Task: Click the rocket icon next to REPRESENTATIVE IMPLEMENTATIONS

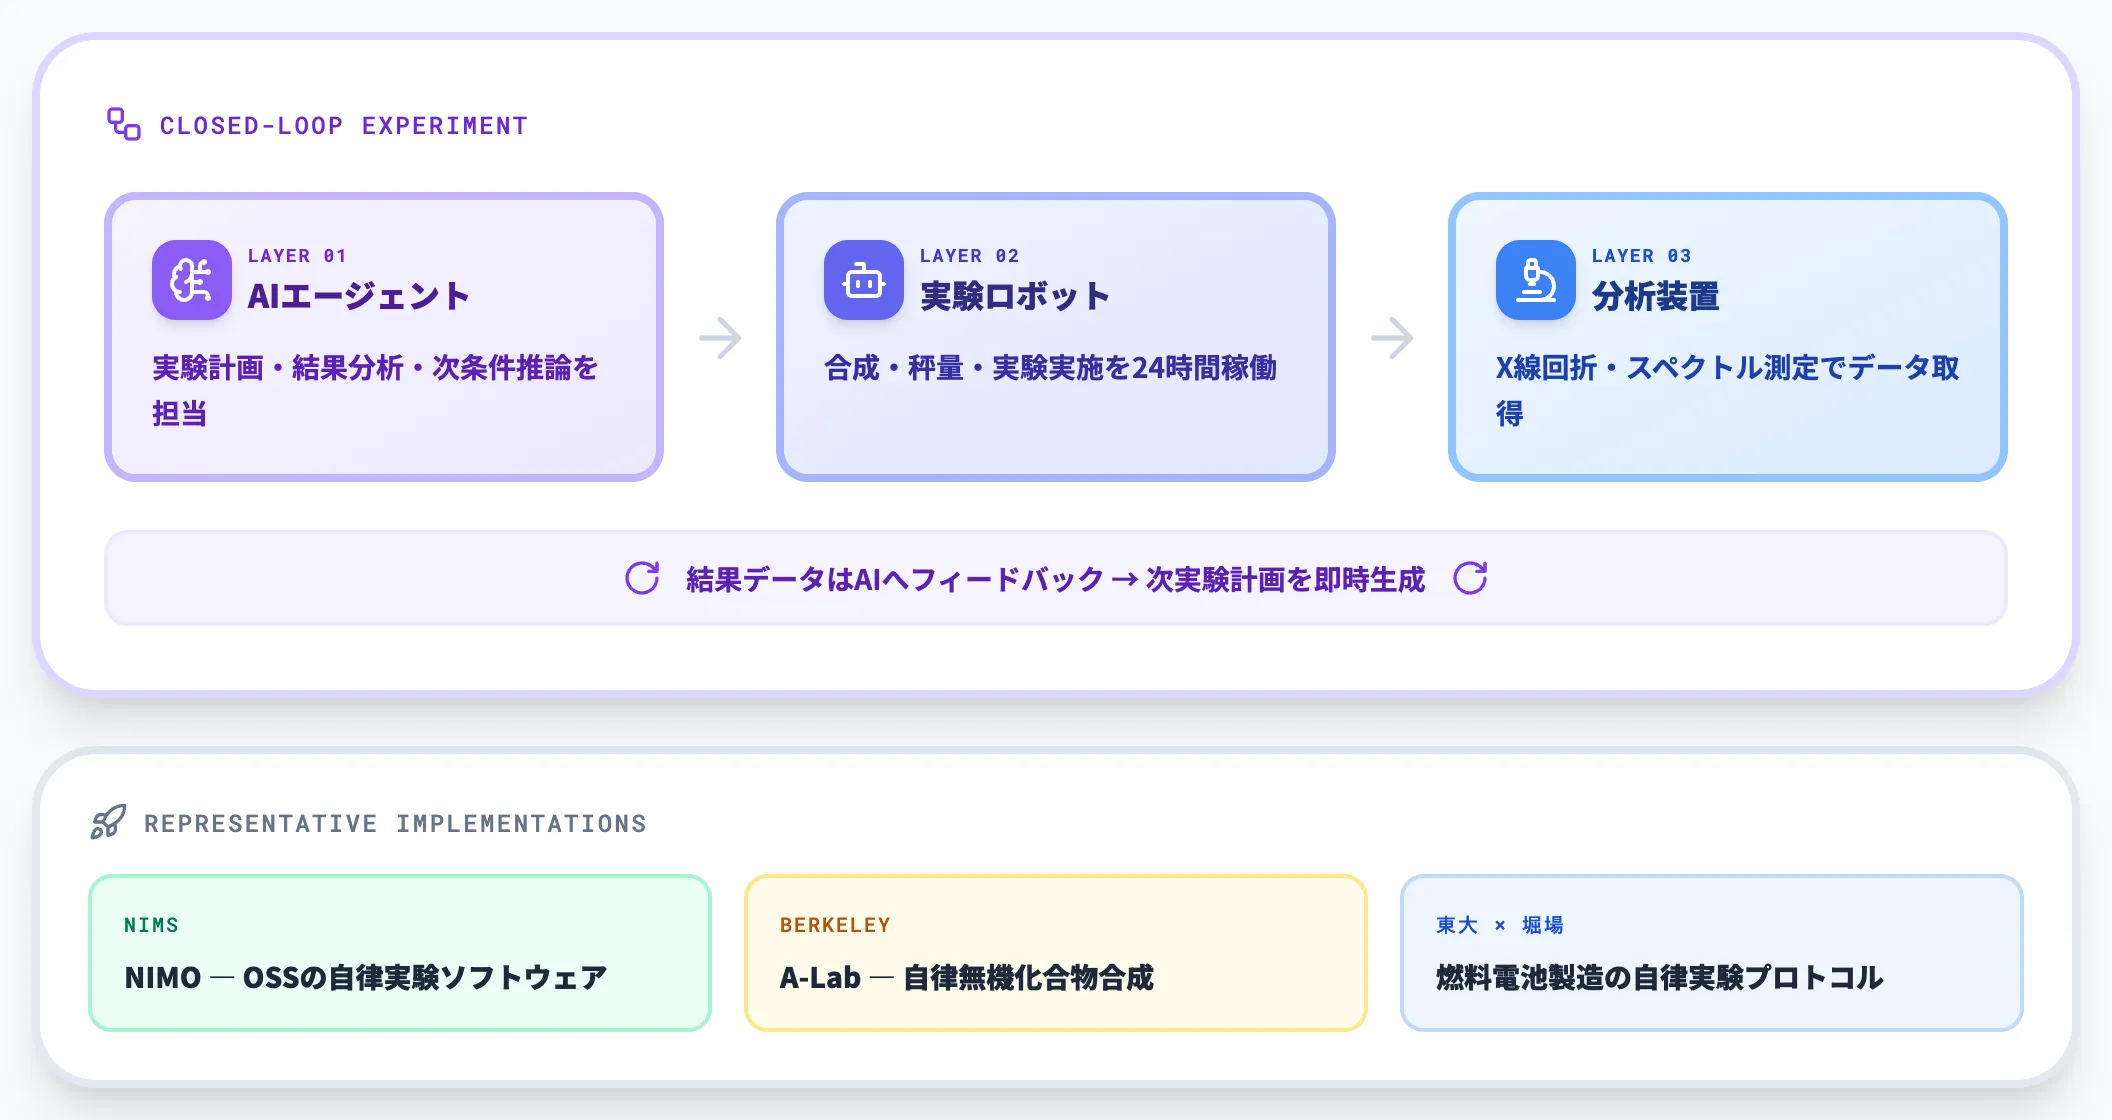Action: 108,822
